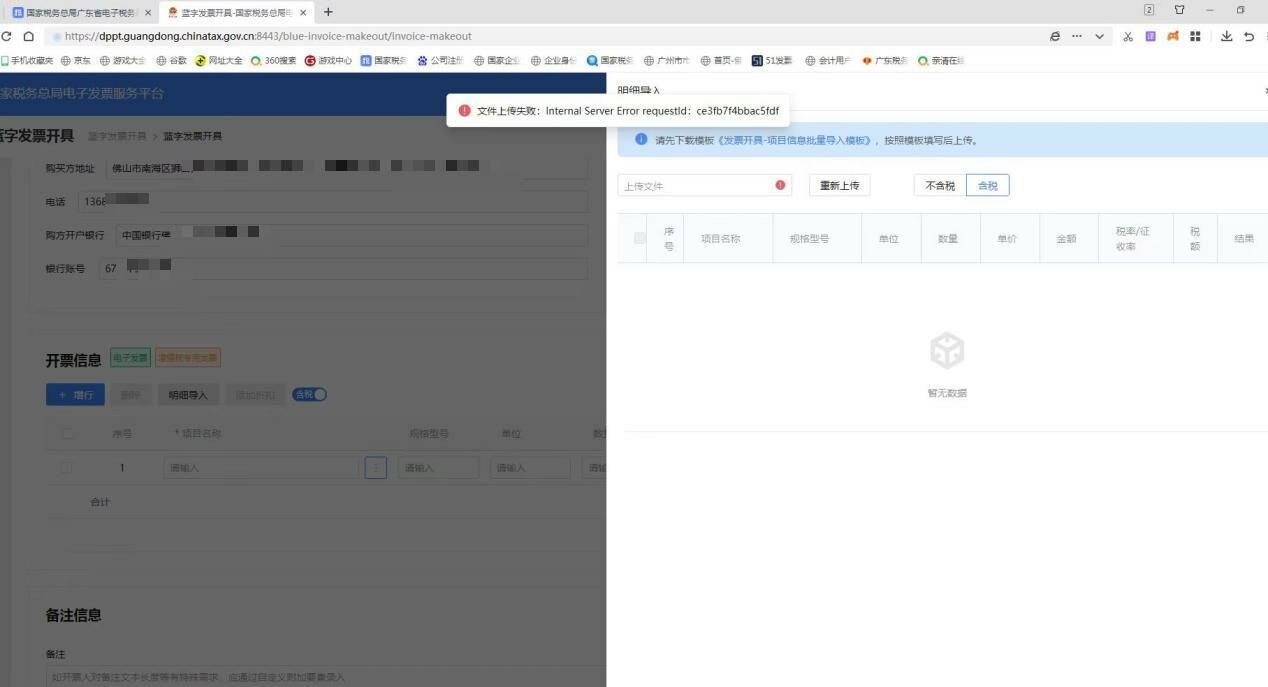This screenshot has height=687, width=1268.
Task: Close the first browser tab
Action: tap(149, 12)
